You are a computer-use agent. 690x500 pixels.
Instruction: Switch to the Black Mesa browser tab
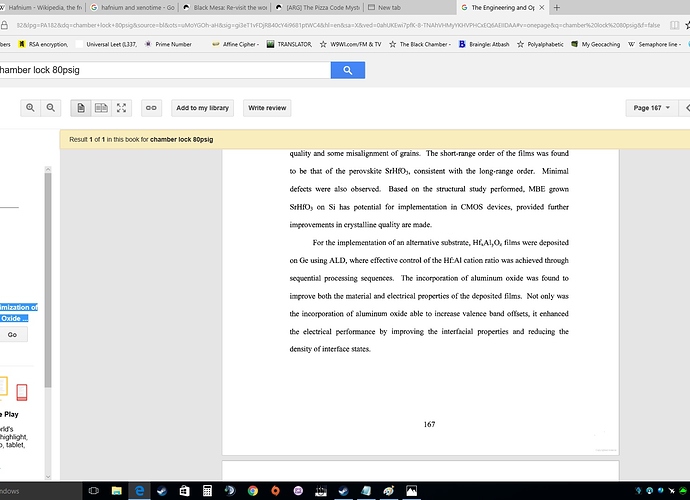(228, 7)
